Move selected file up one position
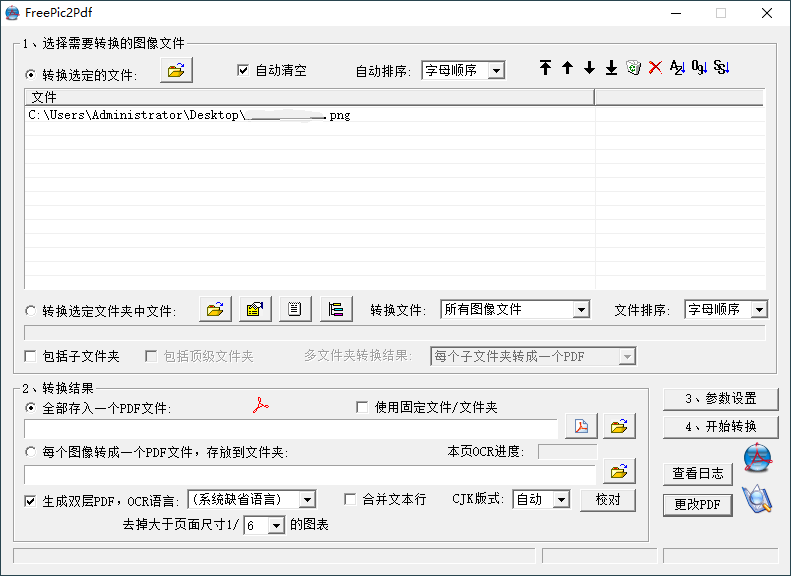Screen dimensions: 791x576 pyautogui.click(x=567, y=68)
